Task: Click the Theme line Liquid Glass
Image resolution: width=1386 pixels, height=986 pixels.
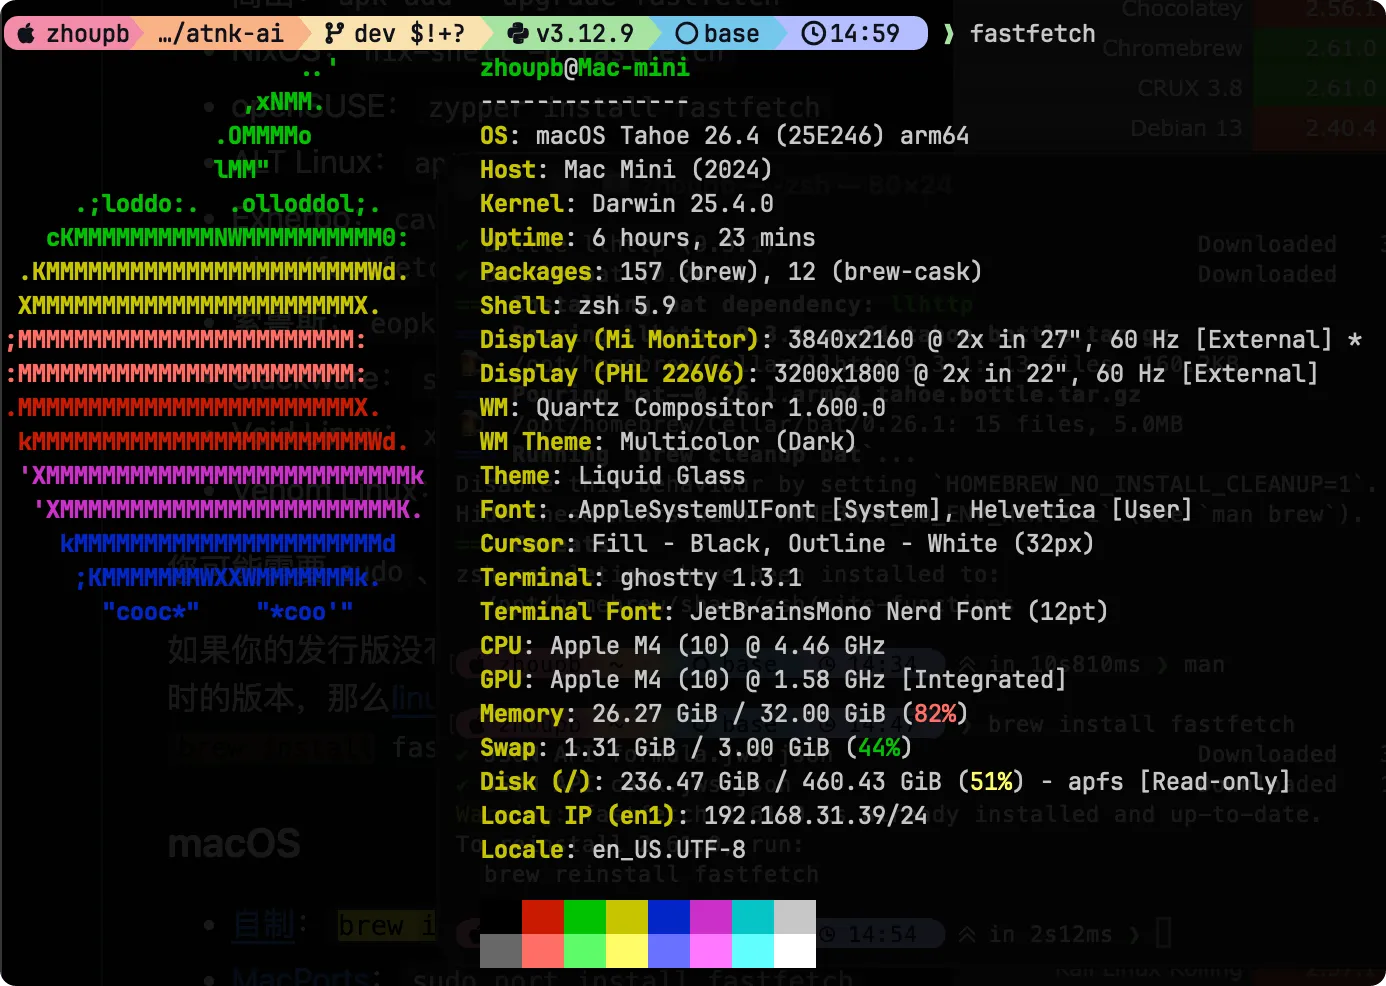Action: coord(613,475)
